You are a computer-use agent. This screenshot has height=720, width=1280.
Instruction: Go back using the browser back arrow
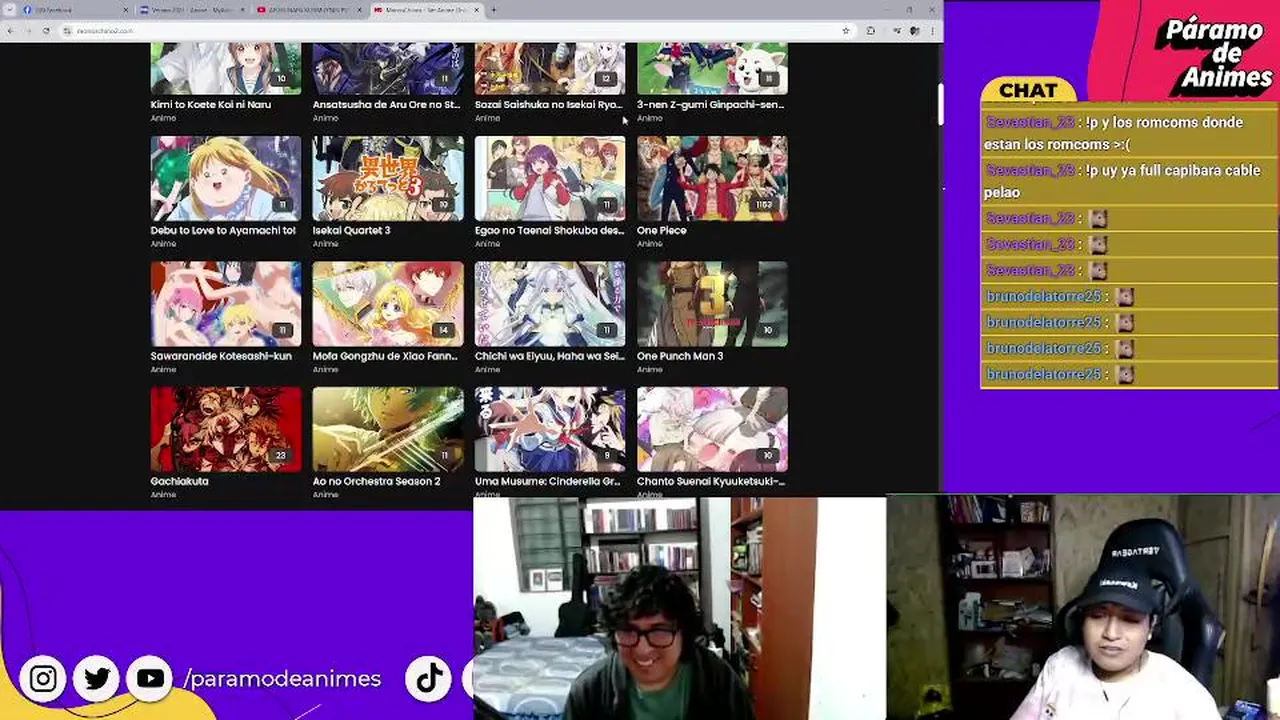click(x=10, y=31)
